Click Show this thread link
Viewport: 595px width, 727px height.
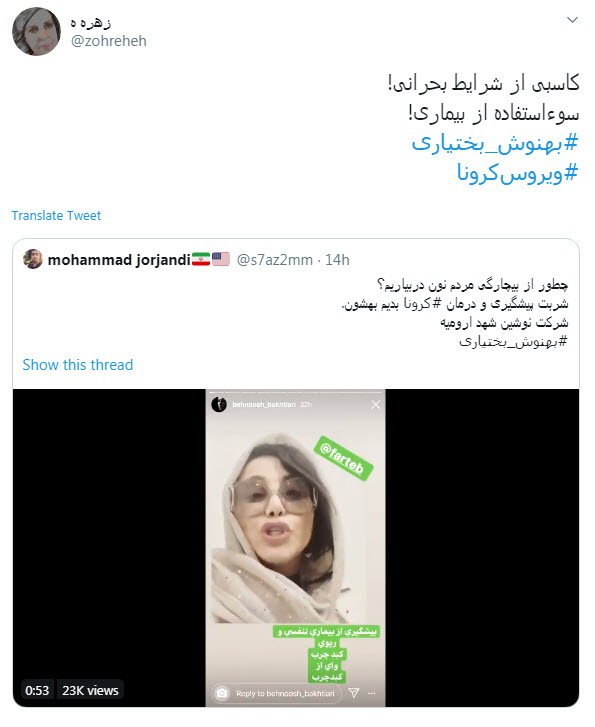tap(77, 365)
